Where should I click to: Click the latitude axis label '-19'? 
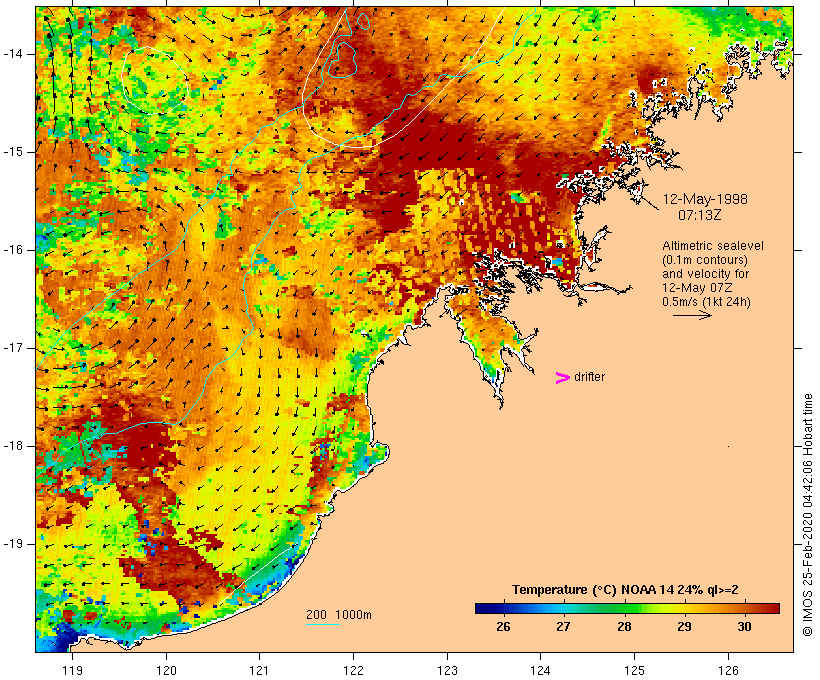point(12,544)
